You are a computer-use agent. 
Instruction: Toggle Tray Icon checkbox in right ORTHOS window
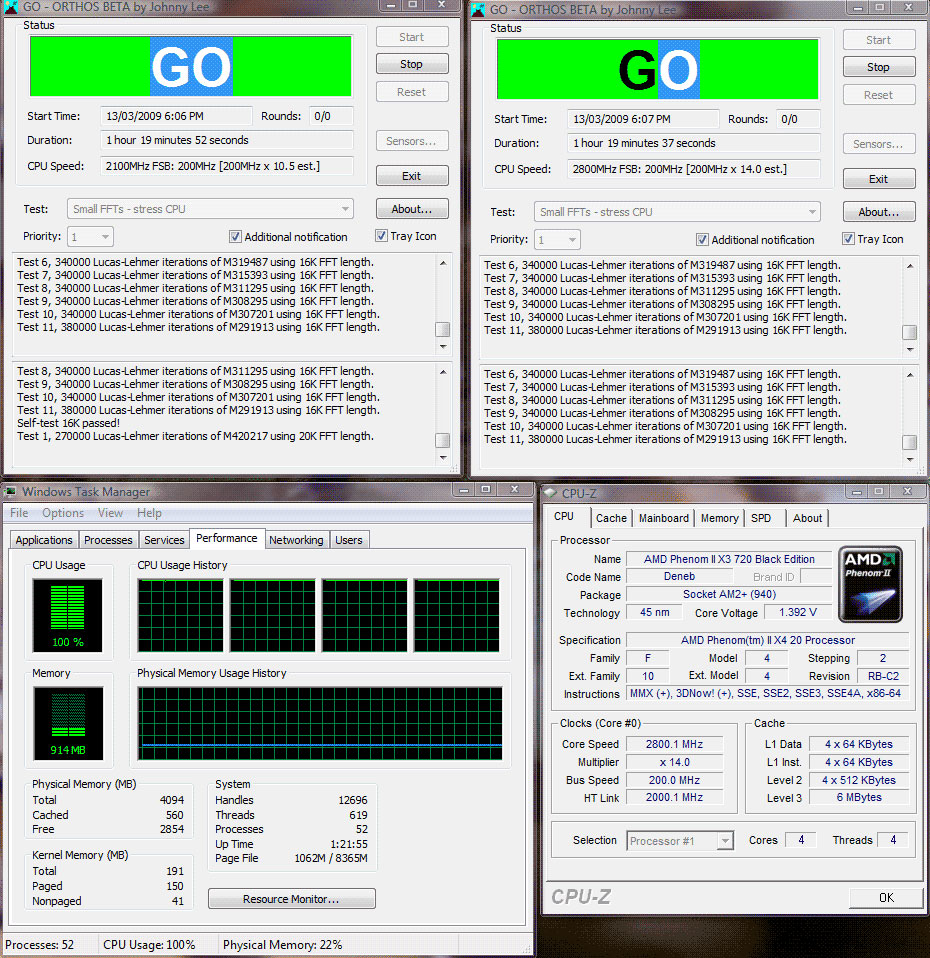tap(849, 239)
